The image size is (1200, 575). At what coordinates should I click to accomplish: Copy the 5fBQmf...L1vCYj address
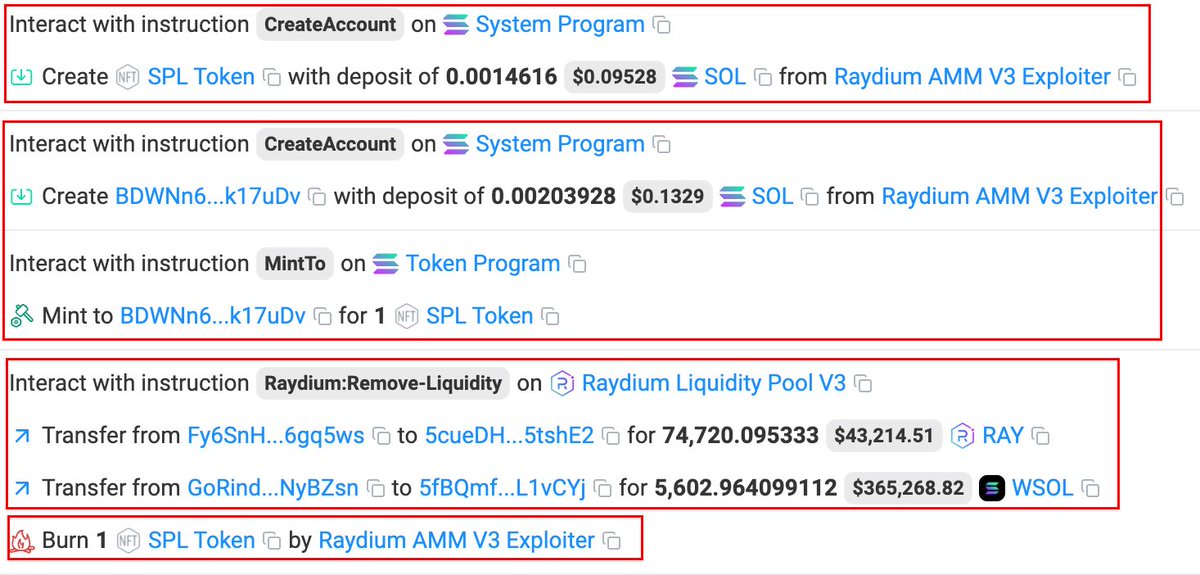pyautogui.click(x=602, y=489)
